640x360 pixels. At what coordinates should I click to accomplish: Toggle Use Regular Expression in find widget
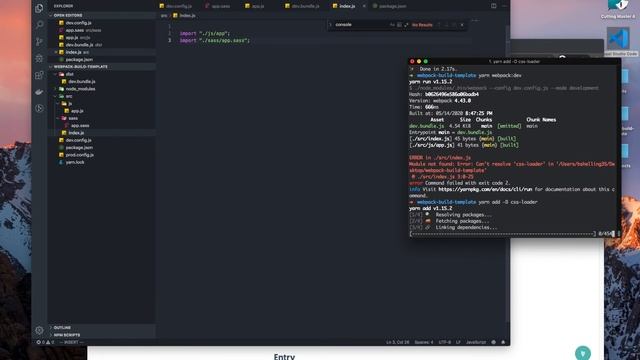click(406, 25)
